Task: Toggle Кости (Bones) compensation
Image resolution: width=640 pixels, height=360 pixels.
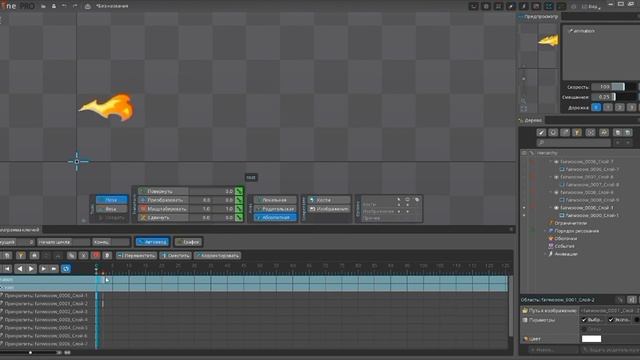Action: click(x=329, y=200)
